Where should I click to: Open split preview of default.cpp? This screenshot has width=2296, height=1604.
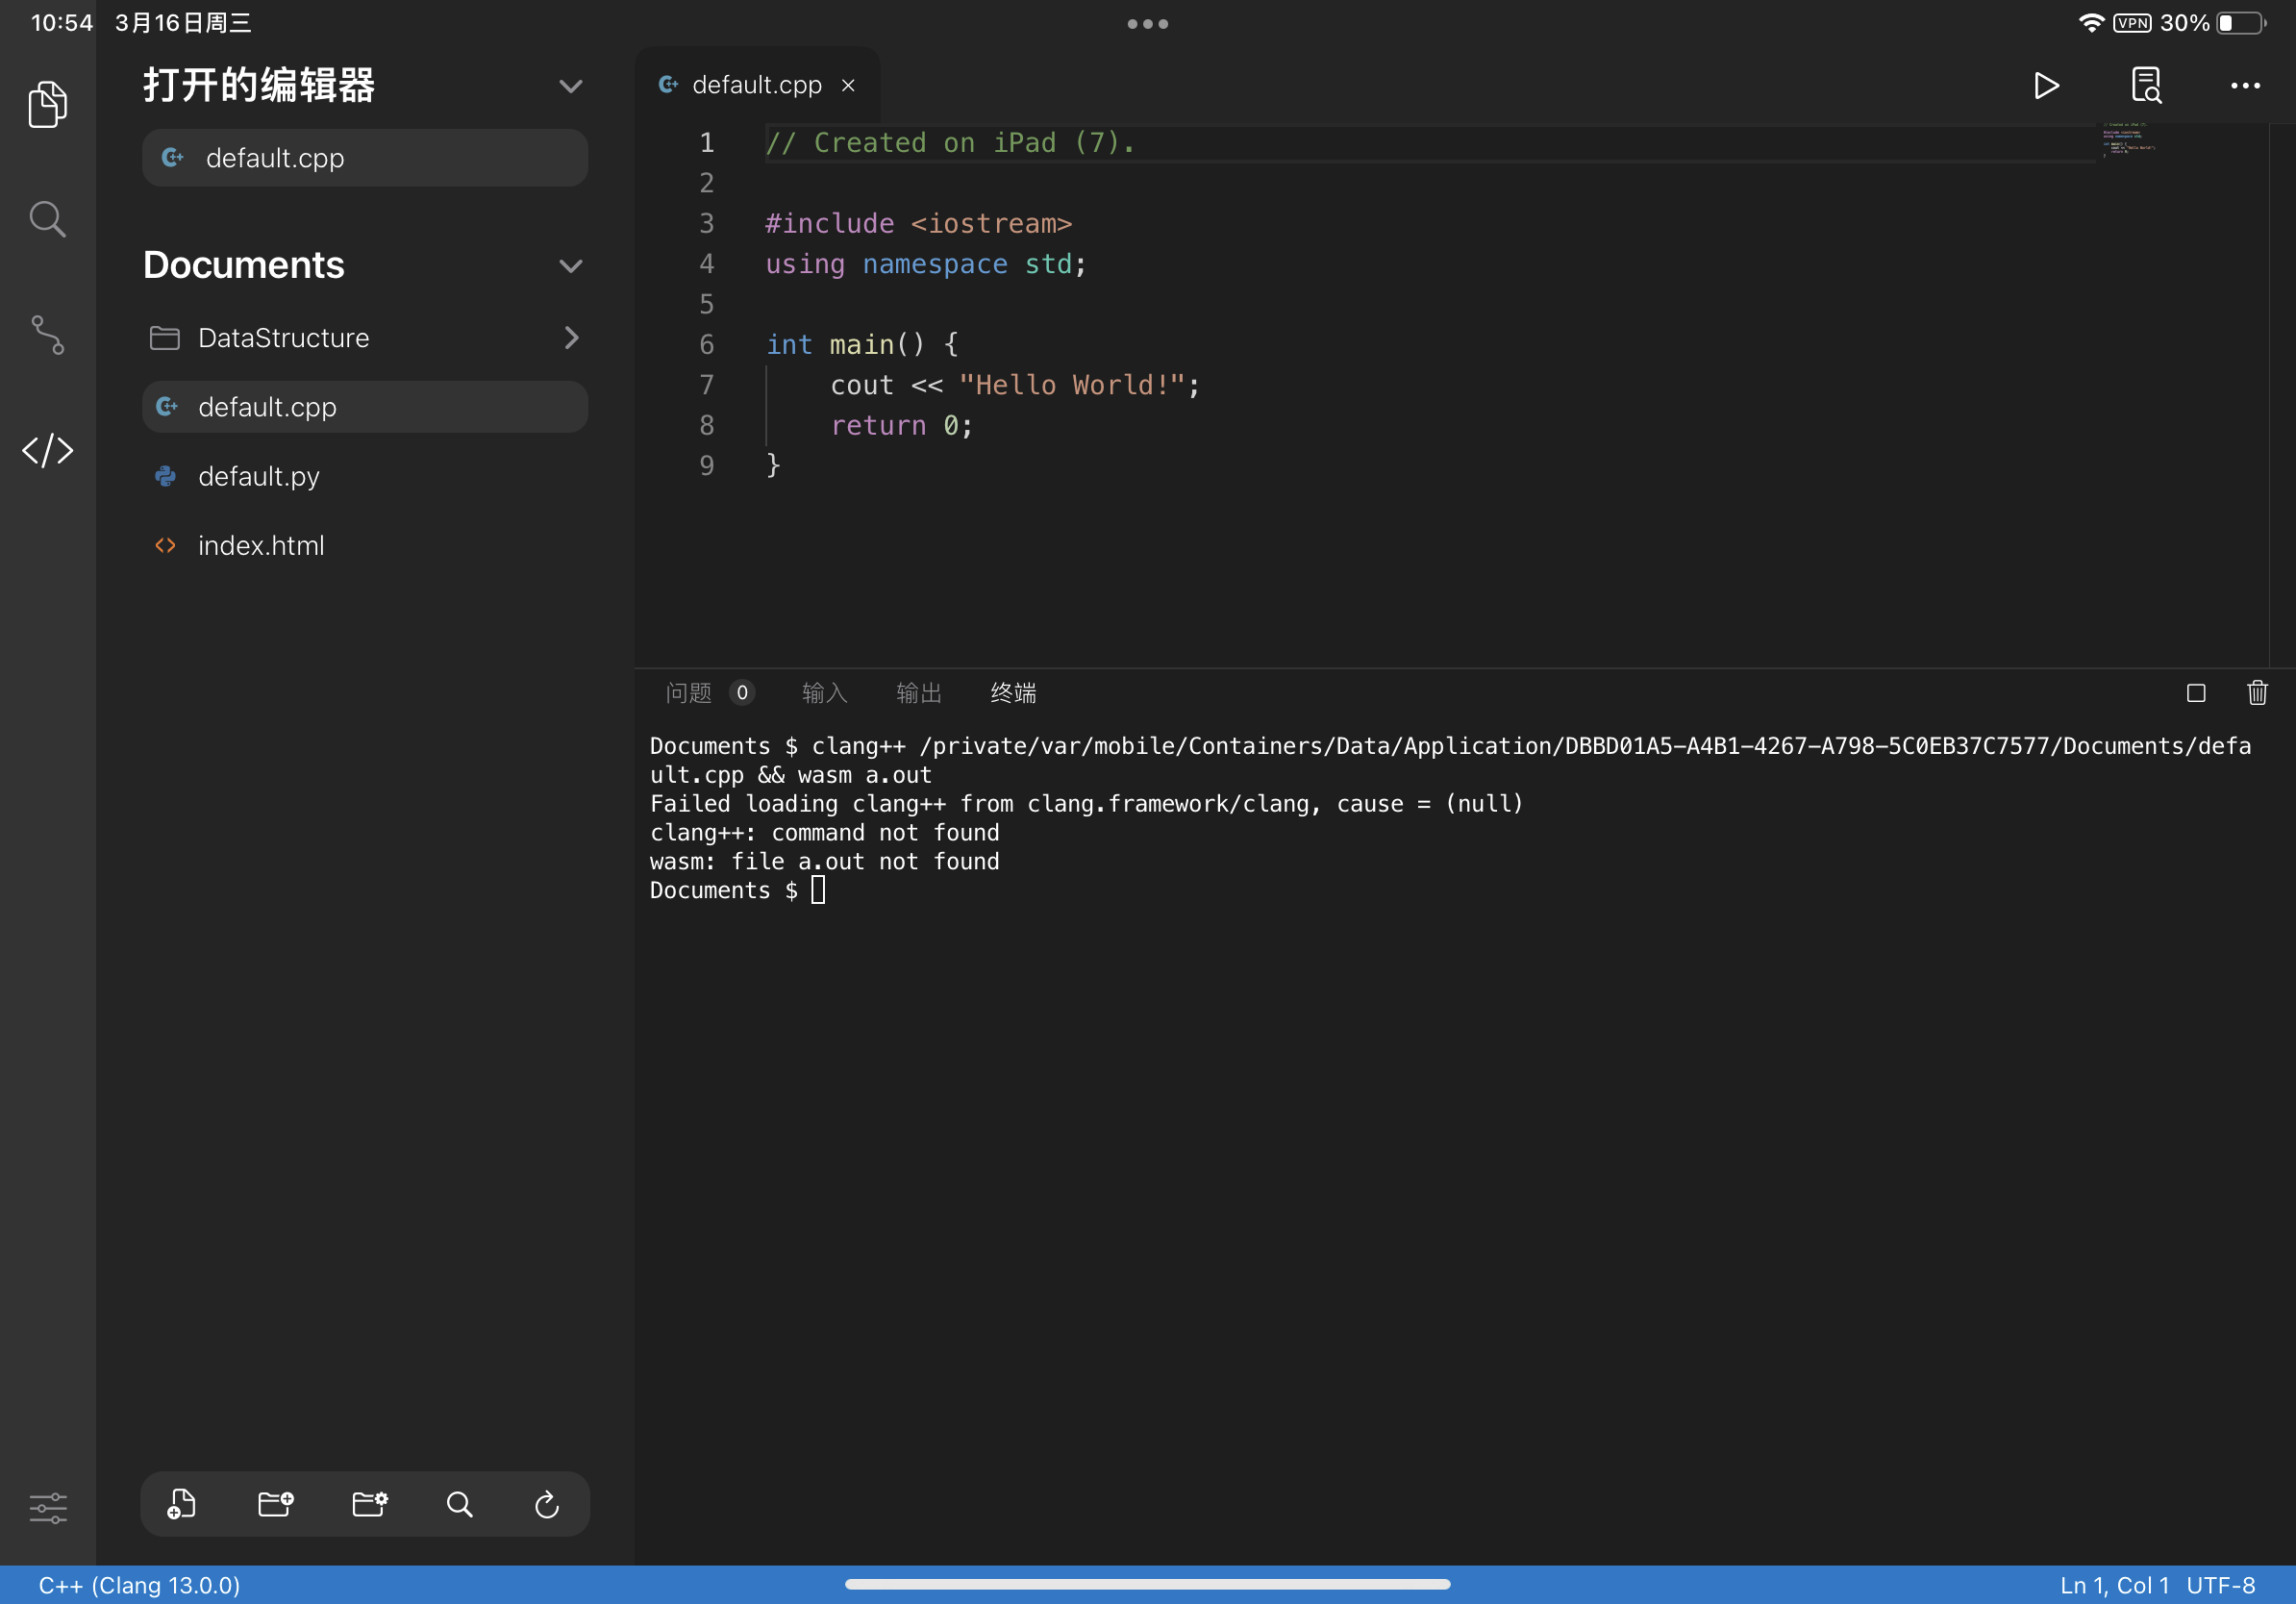click(x=2147, y=85)
